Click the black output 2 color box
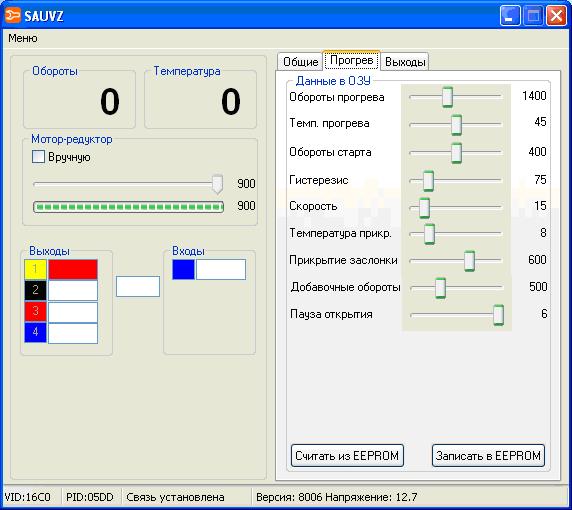The image size is (572, 510). [x=35, y=290]
